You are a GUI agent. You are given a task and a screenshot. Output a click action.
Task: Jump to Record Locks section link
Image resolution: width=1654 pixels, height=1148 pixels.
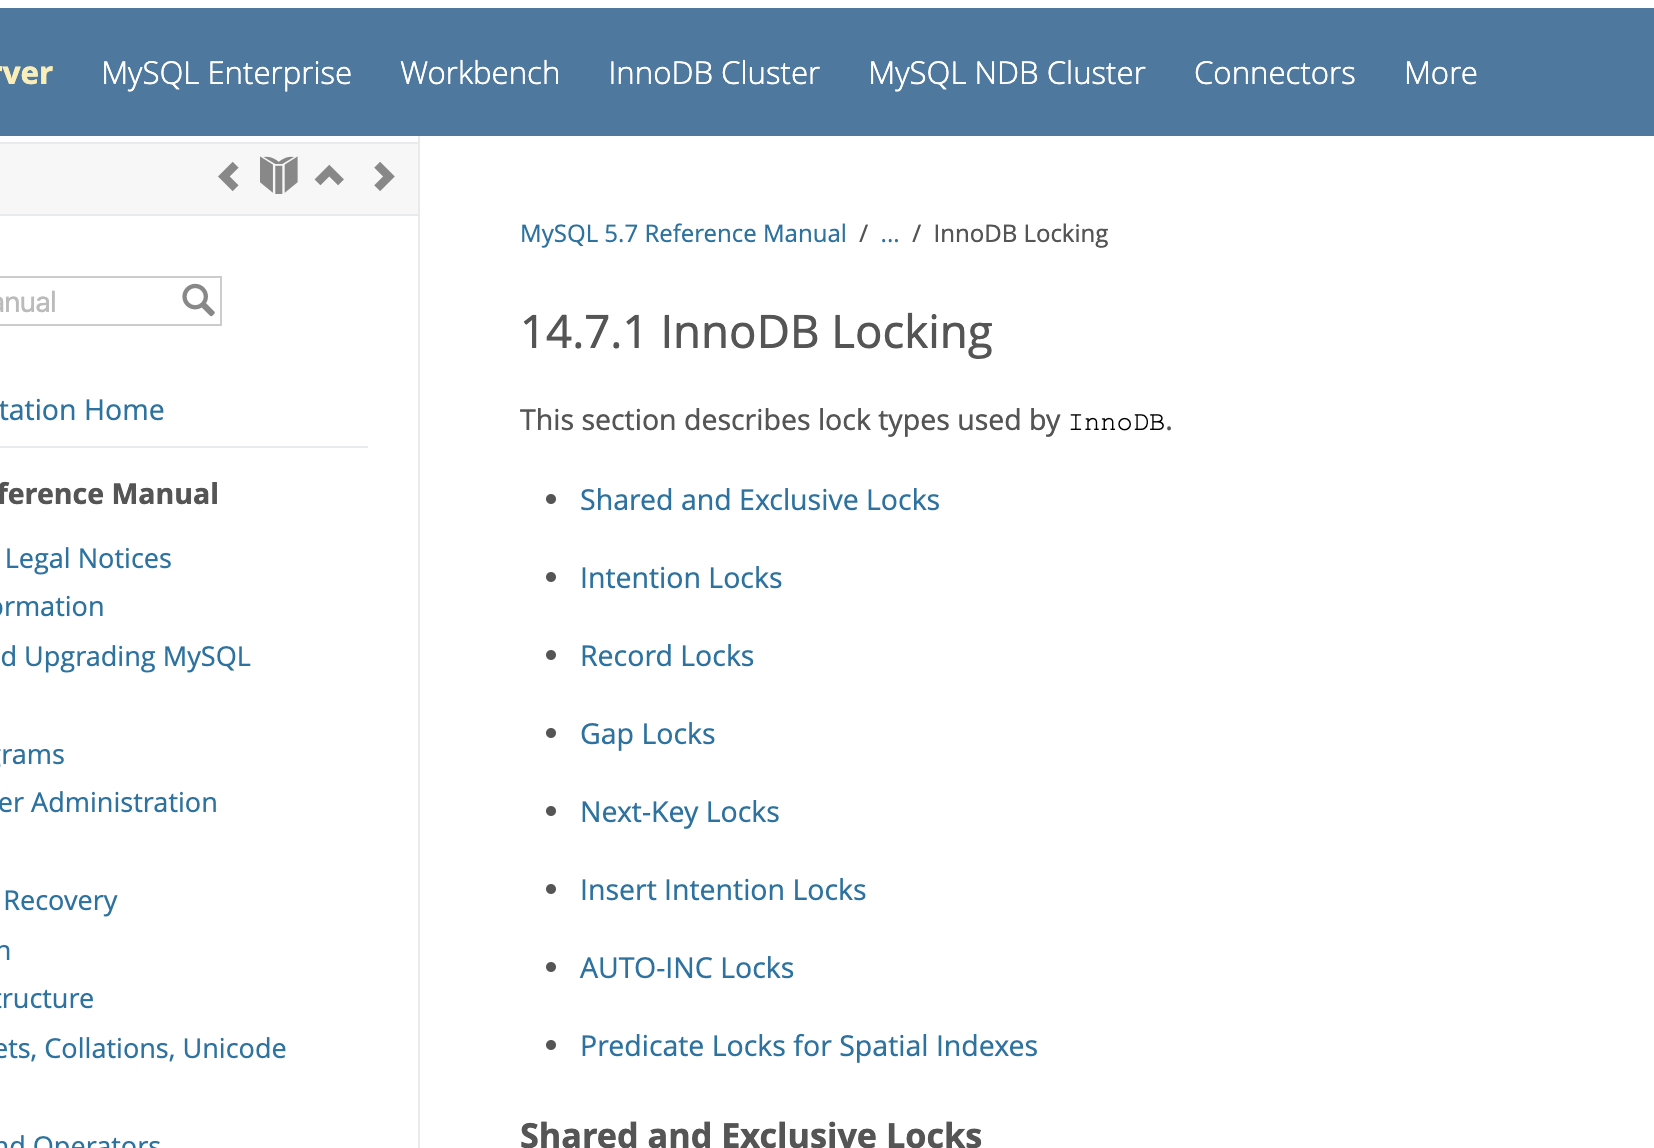pos(667,656)
